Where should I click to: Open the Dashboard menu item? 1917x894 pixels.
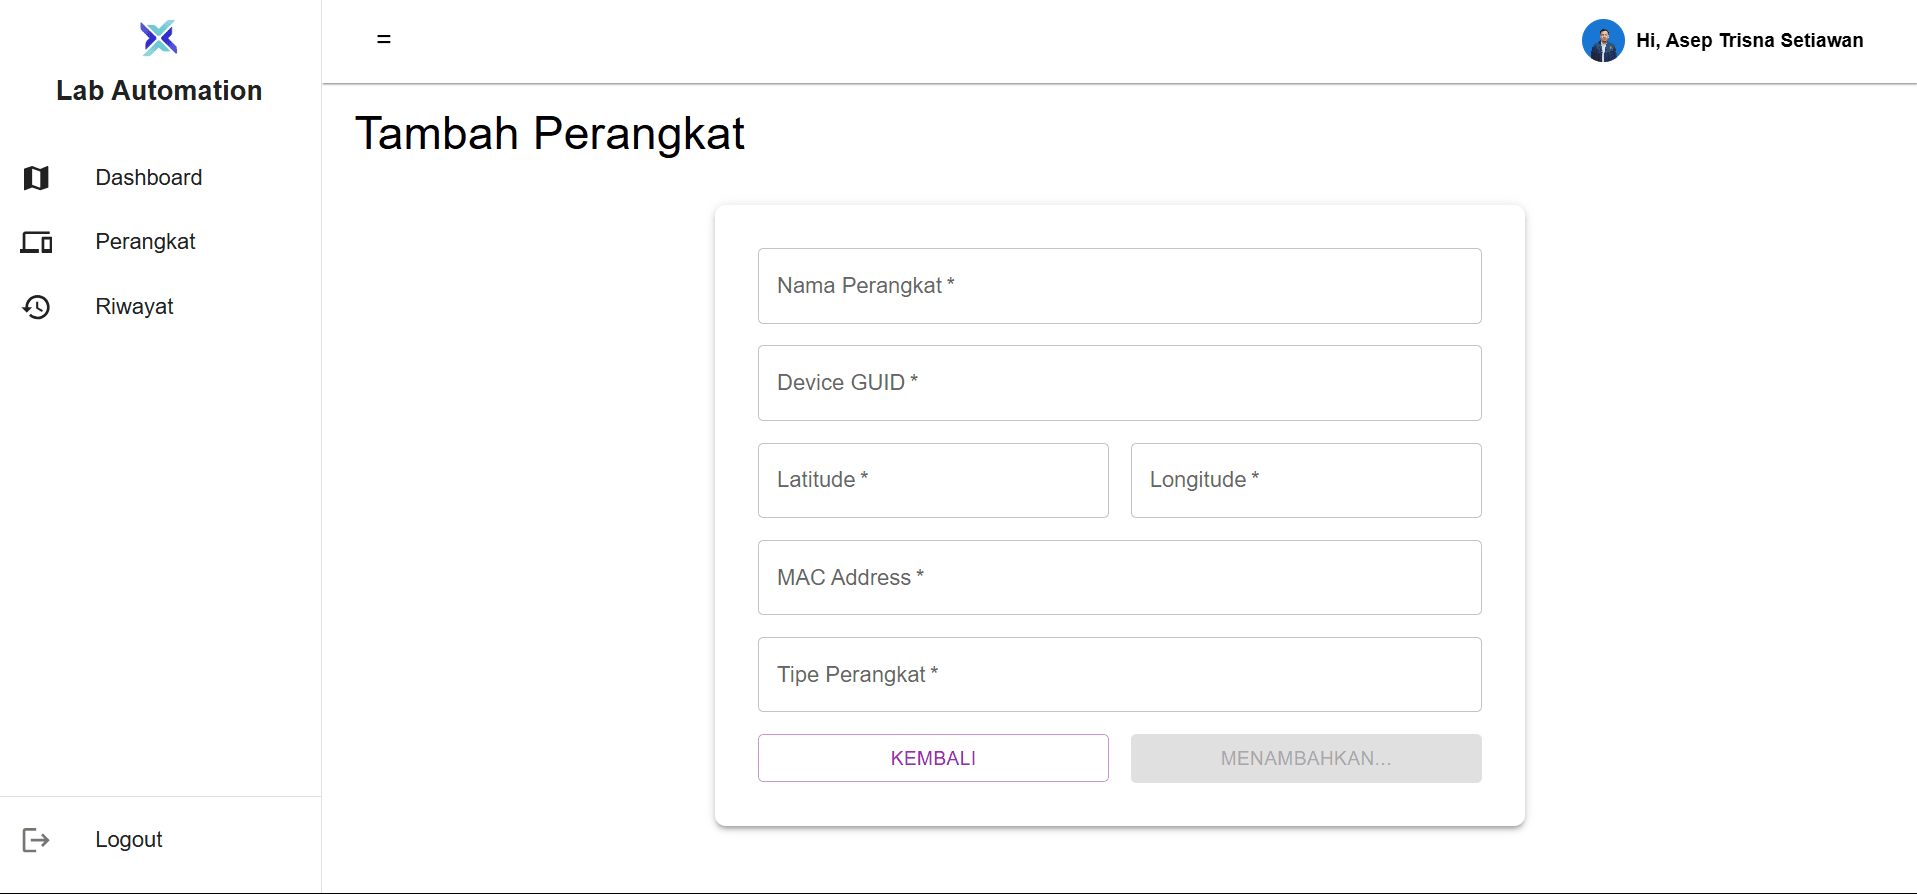coord(148,178)
